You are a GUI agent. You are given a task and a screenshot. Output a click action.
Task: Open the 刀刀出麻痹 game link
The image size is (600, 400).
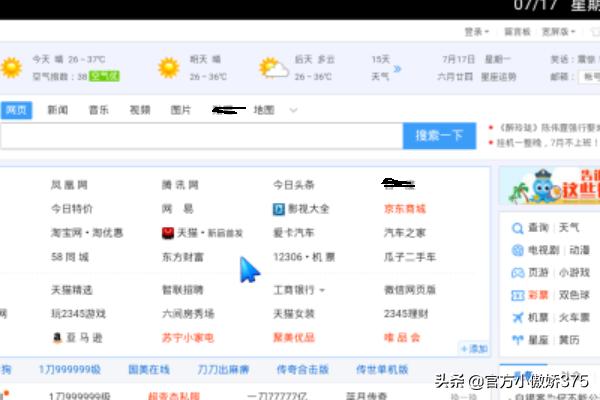pyautogui.click(x=223, y=369)
